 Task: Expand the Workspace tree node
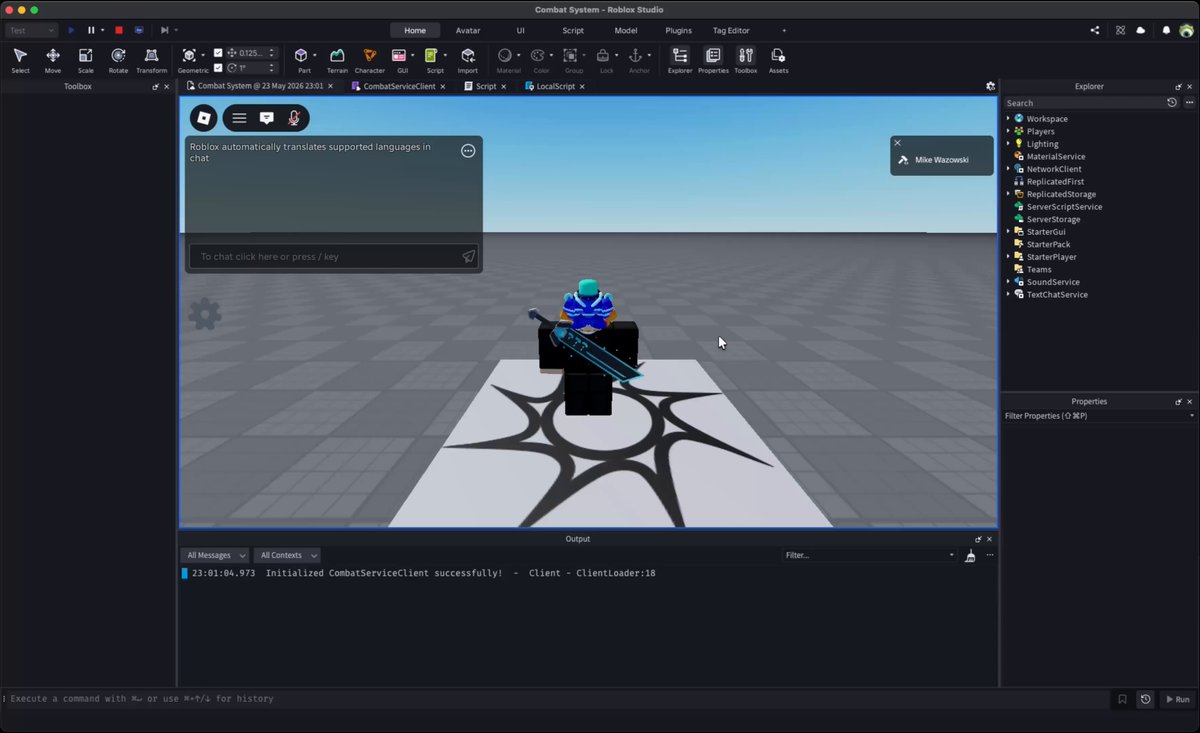tap(1008, 119)
